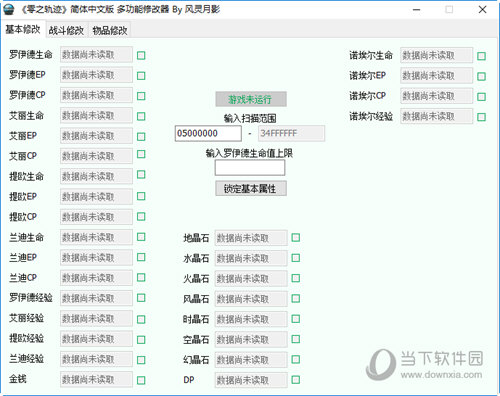Click the 输入扫描范围 label

click(x=250, y=118)
